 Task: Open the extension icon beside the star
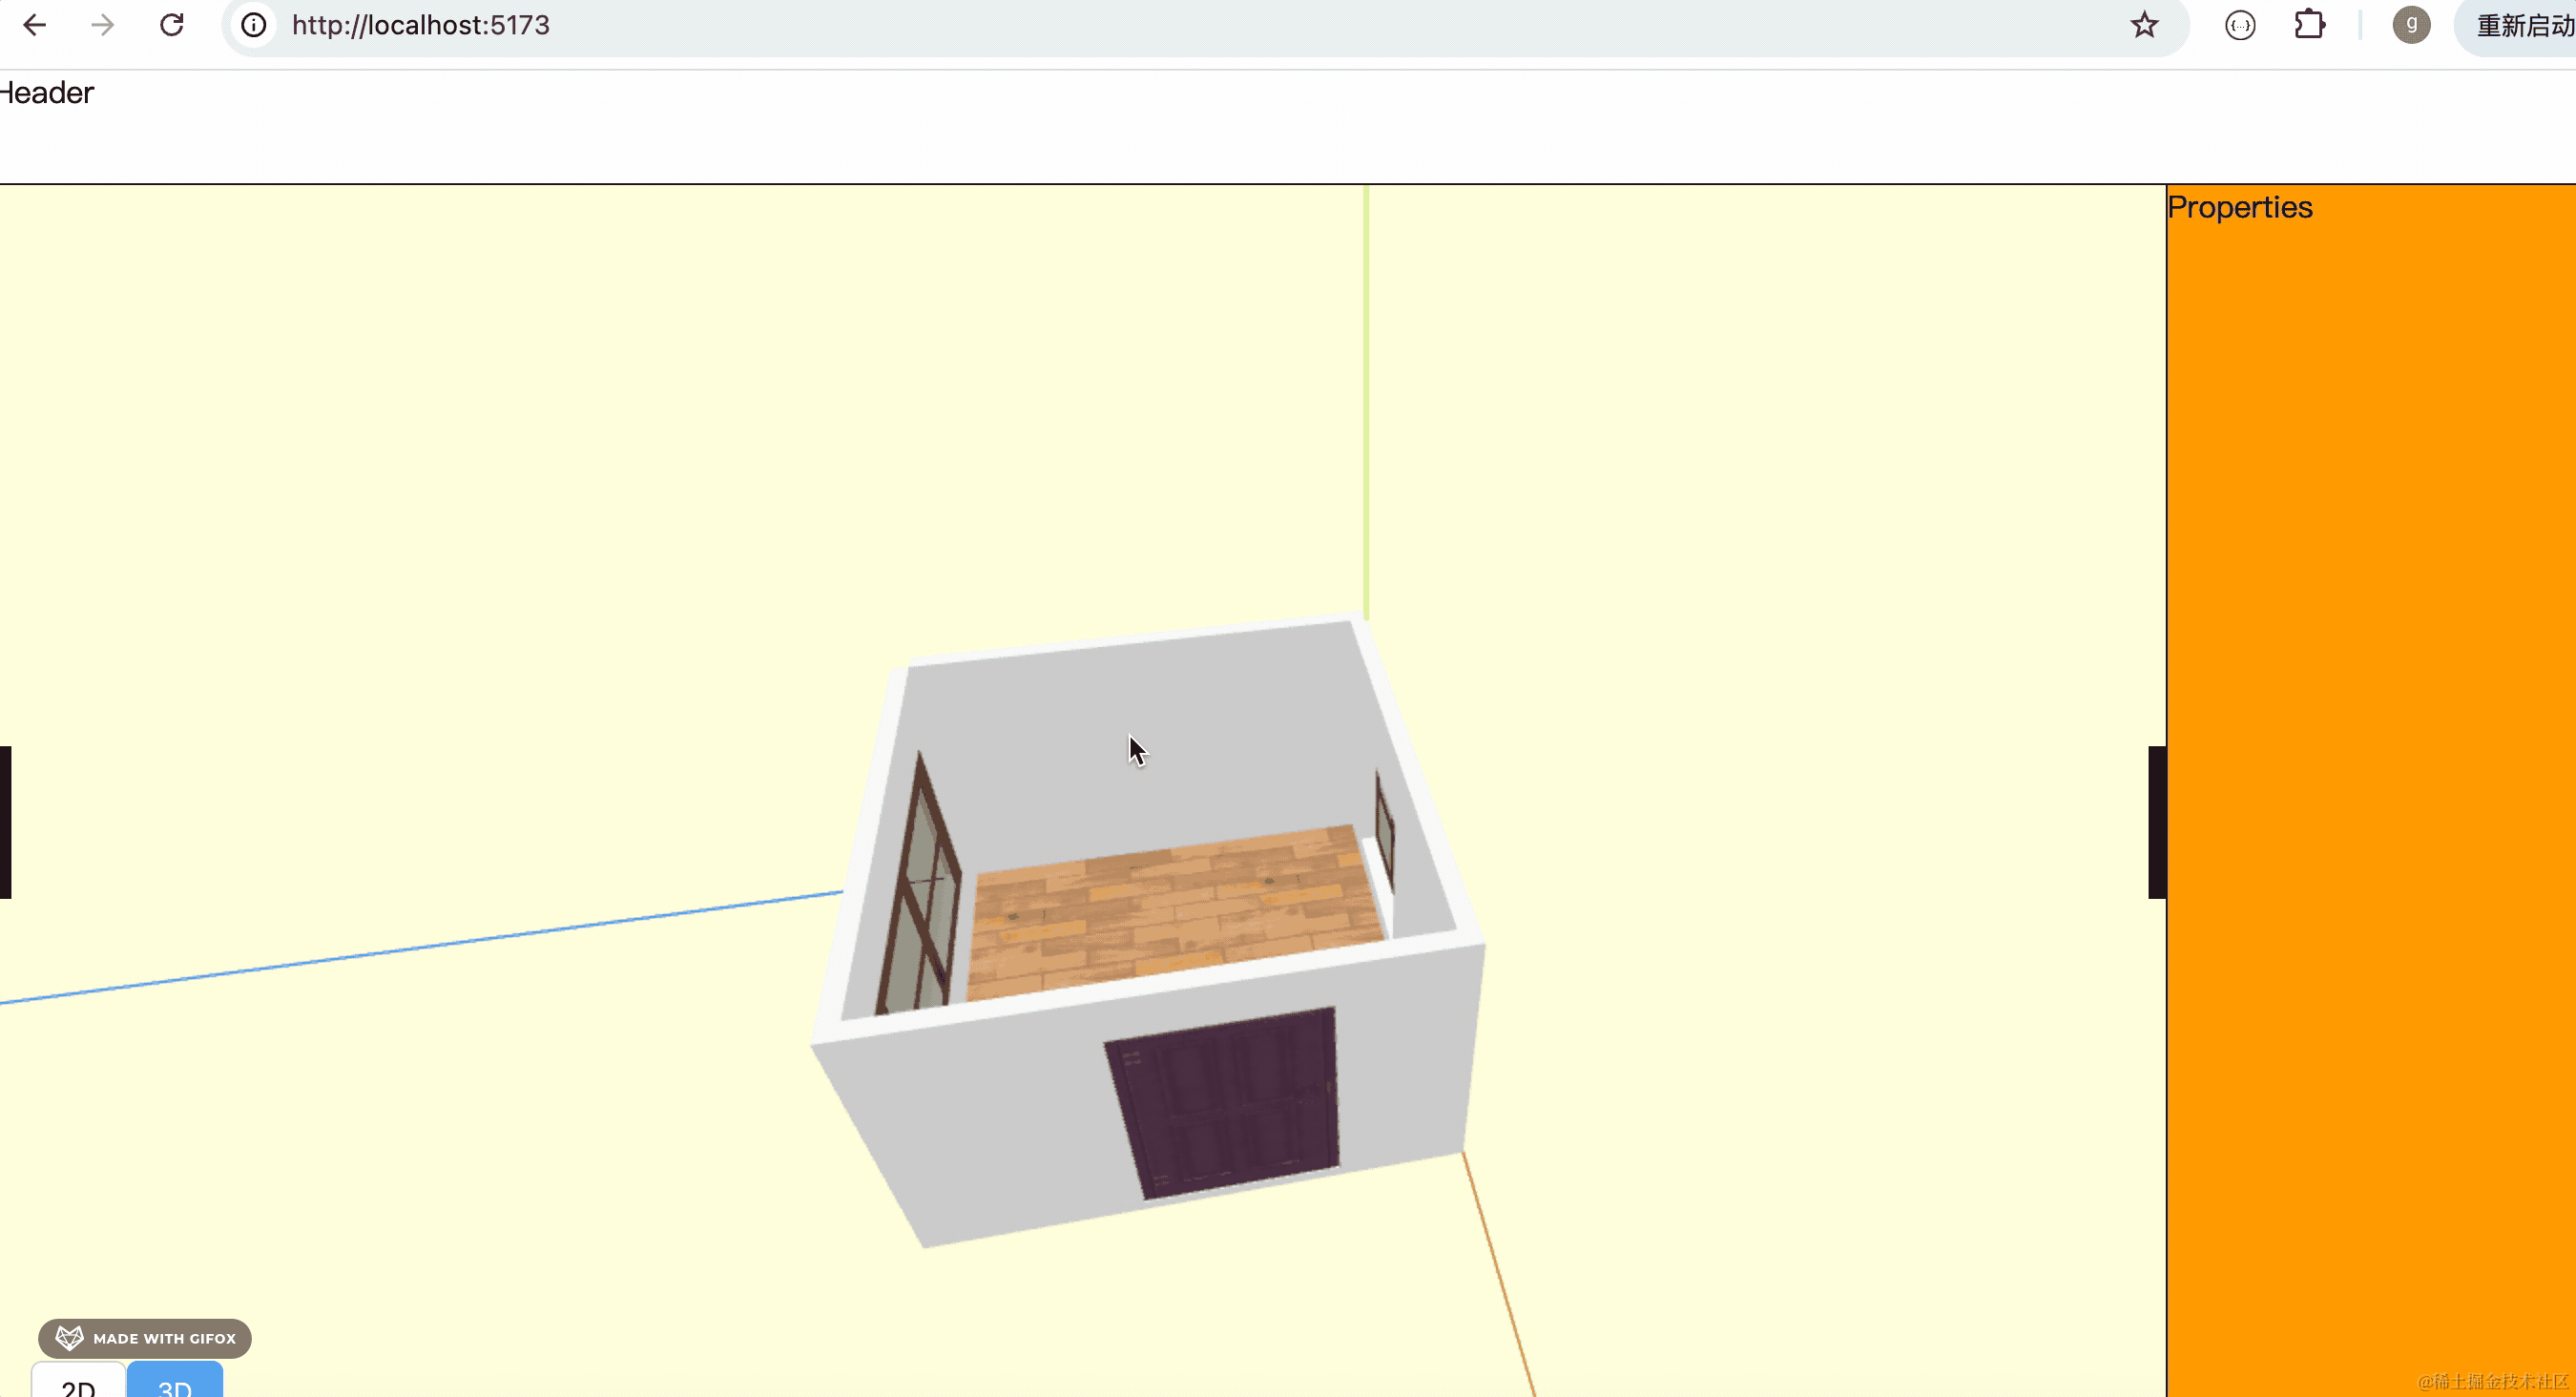(2240, 25)
